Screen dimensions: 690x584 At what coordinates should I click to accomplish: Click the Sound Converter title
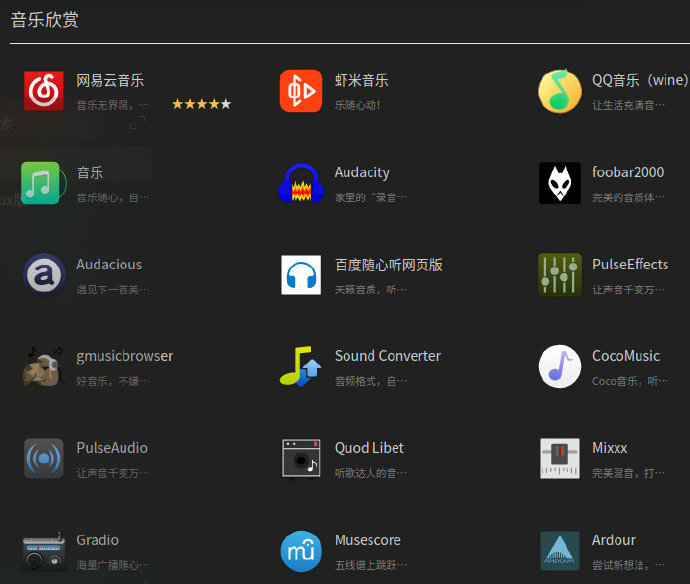(x=388, y=356)
